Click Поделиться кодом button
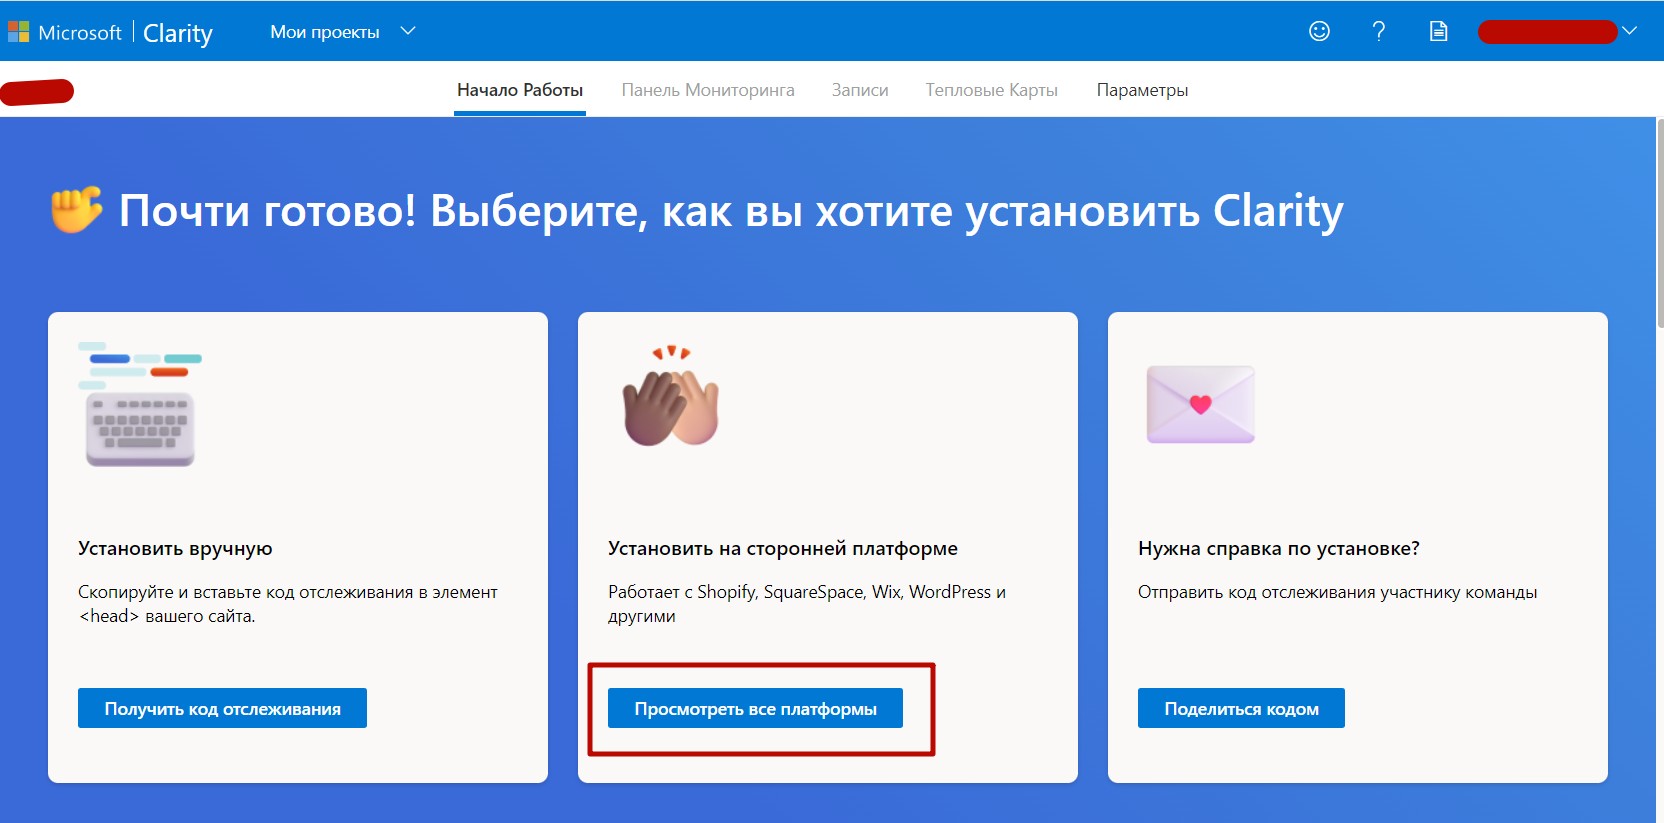 click(x=1241, y=708)
